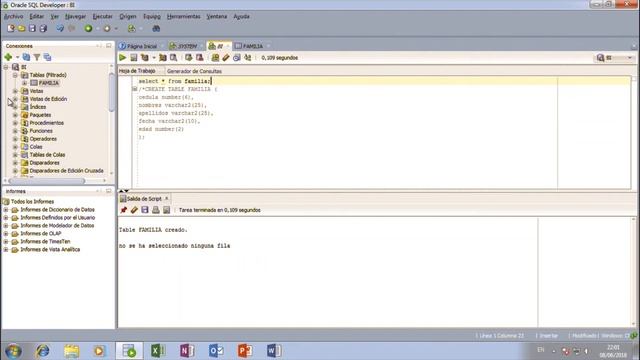Click the Run Script icon in worksheet toolbar

click(x=133, y=58)
